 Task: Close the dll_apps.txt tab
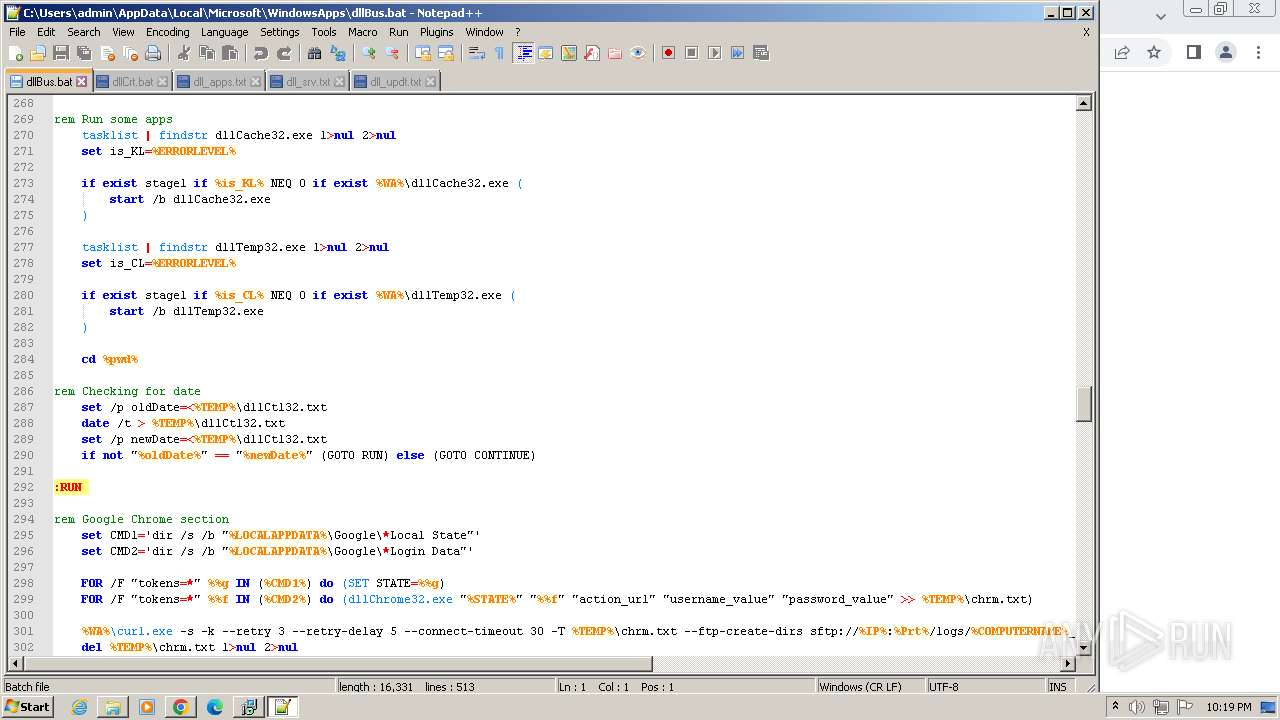[255, 82]
